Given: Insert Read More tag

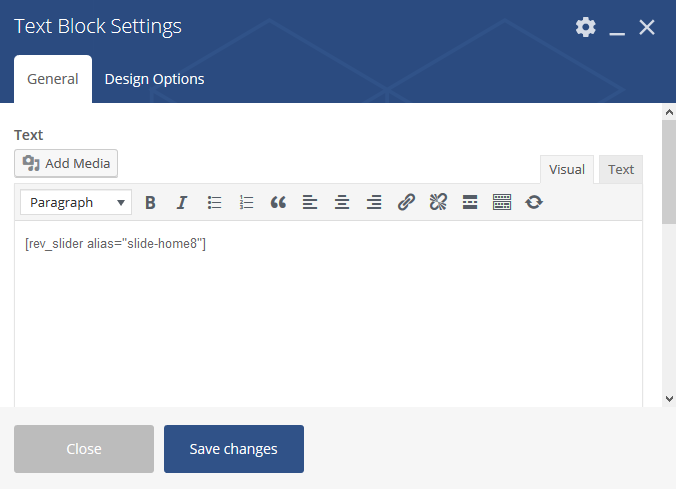Looking at the screenshot, I should click(x=470, y=202).
